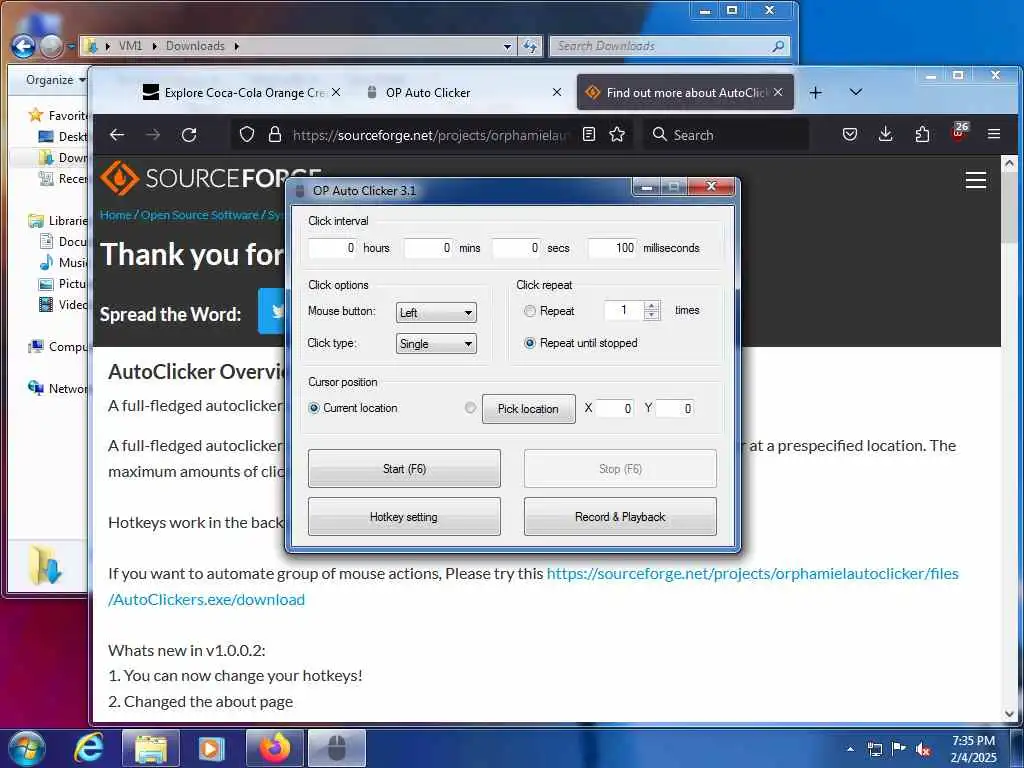Select the Repeat times radio button
Image resolution: width=1024 pixels, height=768 pixels.
tap(530, 312)
